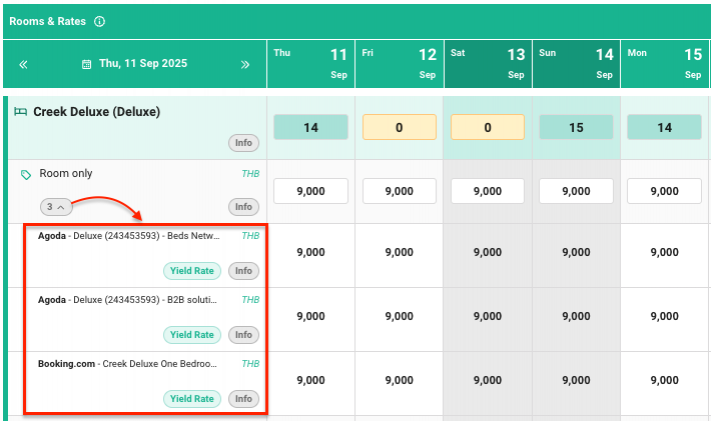The height and width of the screenshot is (421, 711).
Task: Advance dates with double-right arrow
Action: 245,64
